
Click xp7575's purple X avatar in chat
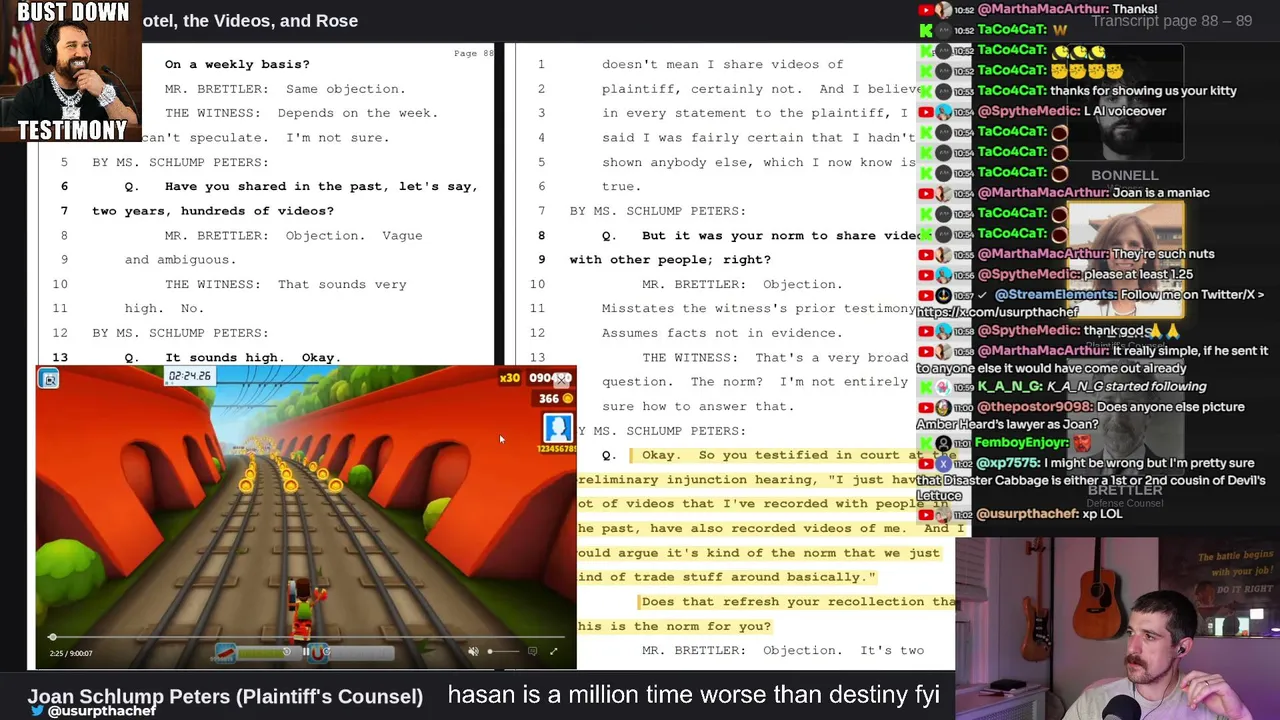(x=944, y=464)
